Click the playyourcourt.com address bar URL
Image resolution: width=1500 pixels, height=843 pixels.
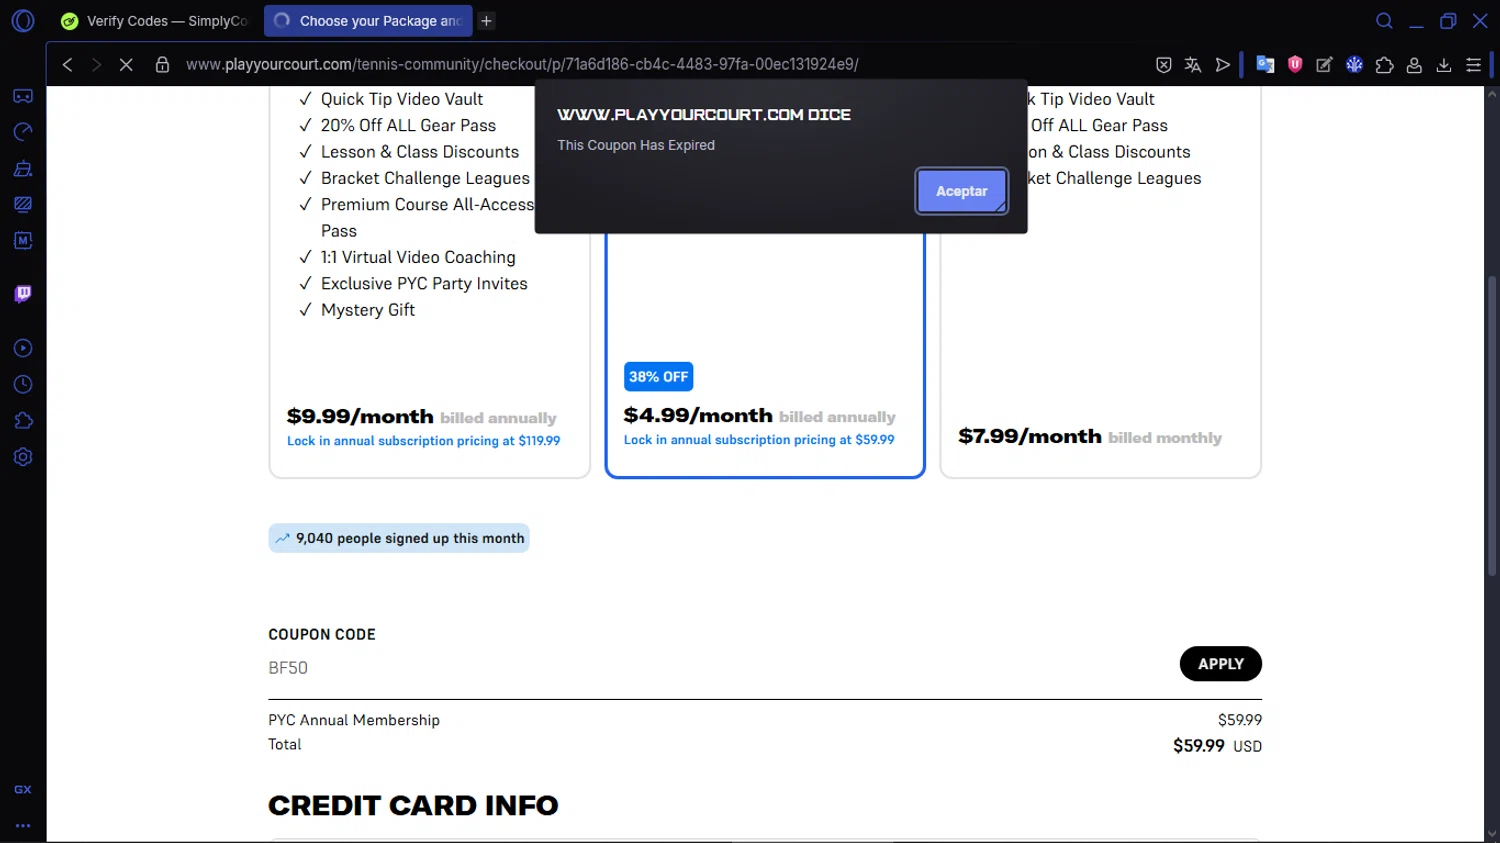[522, 65]
